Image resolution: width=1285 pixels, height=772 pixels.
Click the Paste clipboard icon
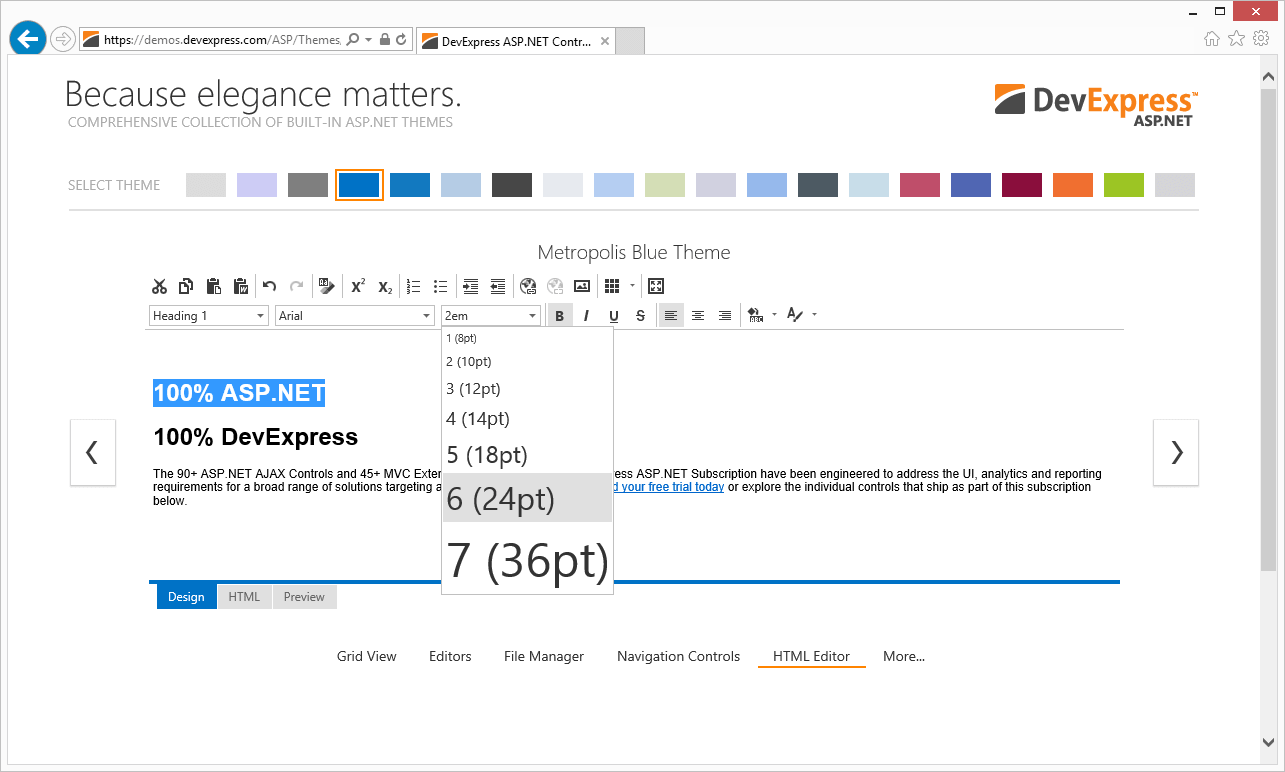pyautogui.click(x=213, y=286)
